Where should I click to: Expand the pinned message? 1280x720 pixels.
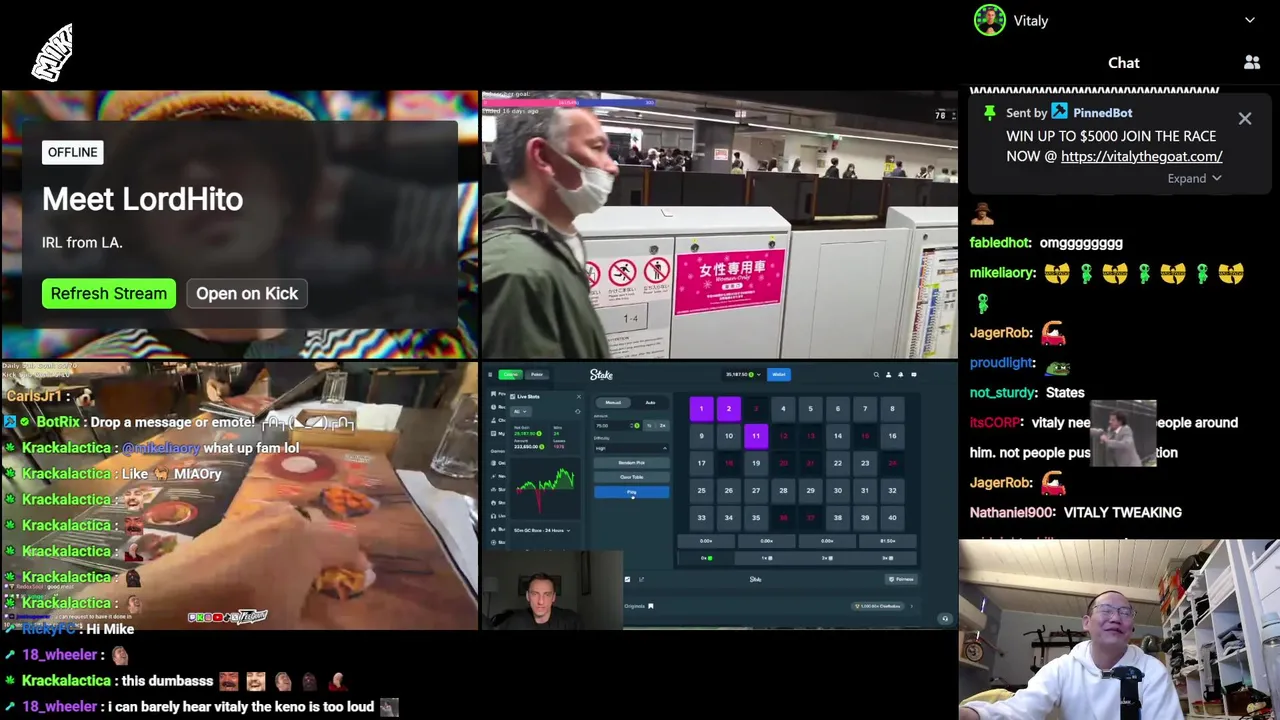point(1194,178)
